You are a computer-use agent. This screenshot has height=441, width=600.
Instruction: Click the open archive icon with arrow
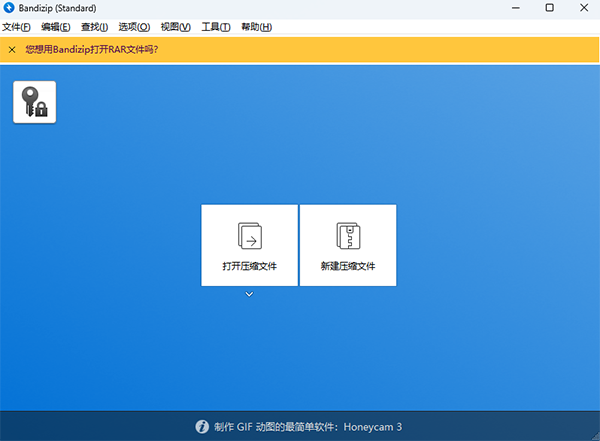pos(250,236)
